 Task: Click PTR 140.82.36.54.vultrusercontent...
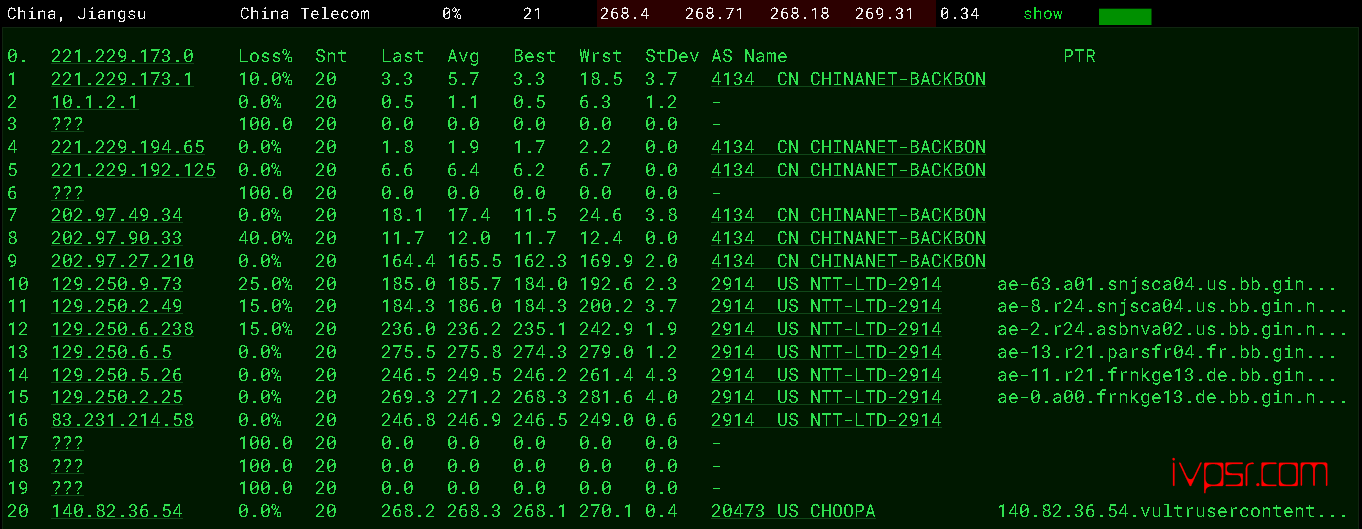[1172, 511]
